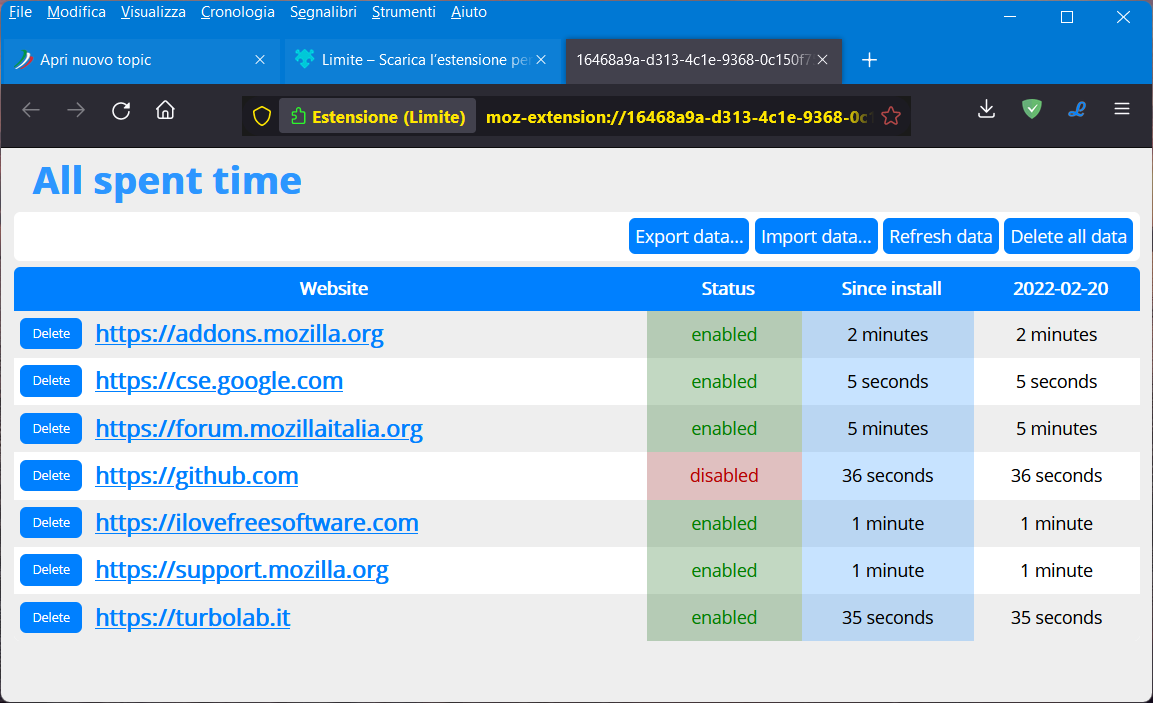Open the https://support.mozilla.org link
This screenshot has height=703, width=1153.
pos(242,570)
